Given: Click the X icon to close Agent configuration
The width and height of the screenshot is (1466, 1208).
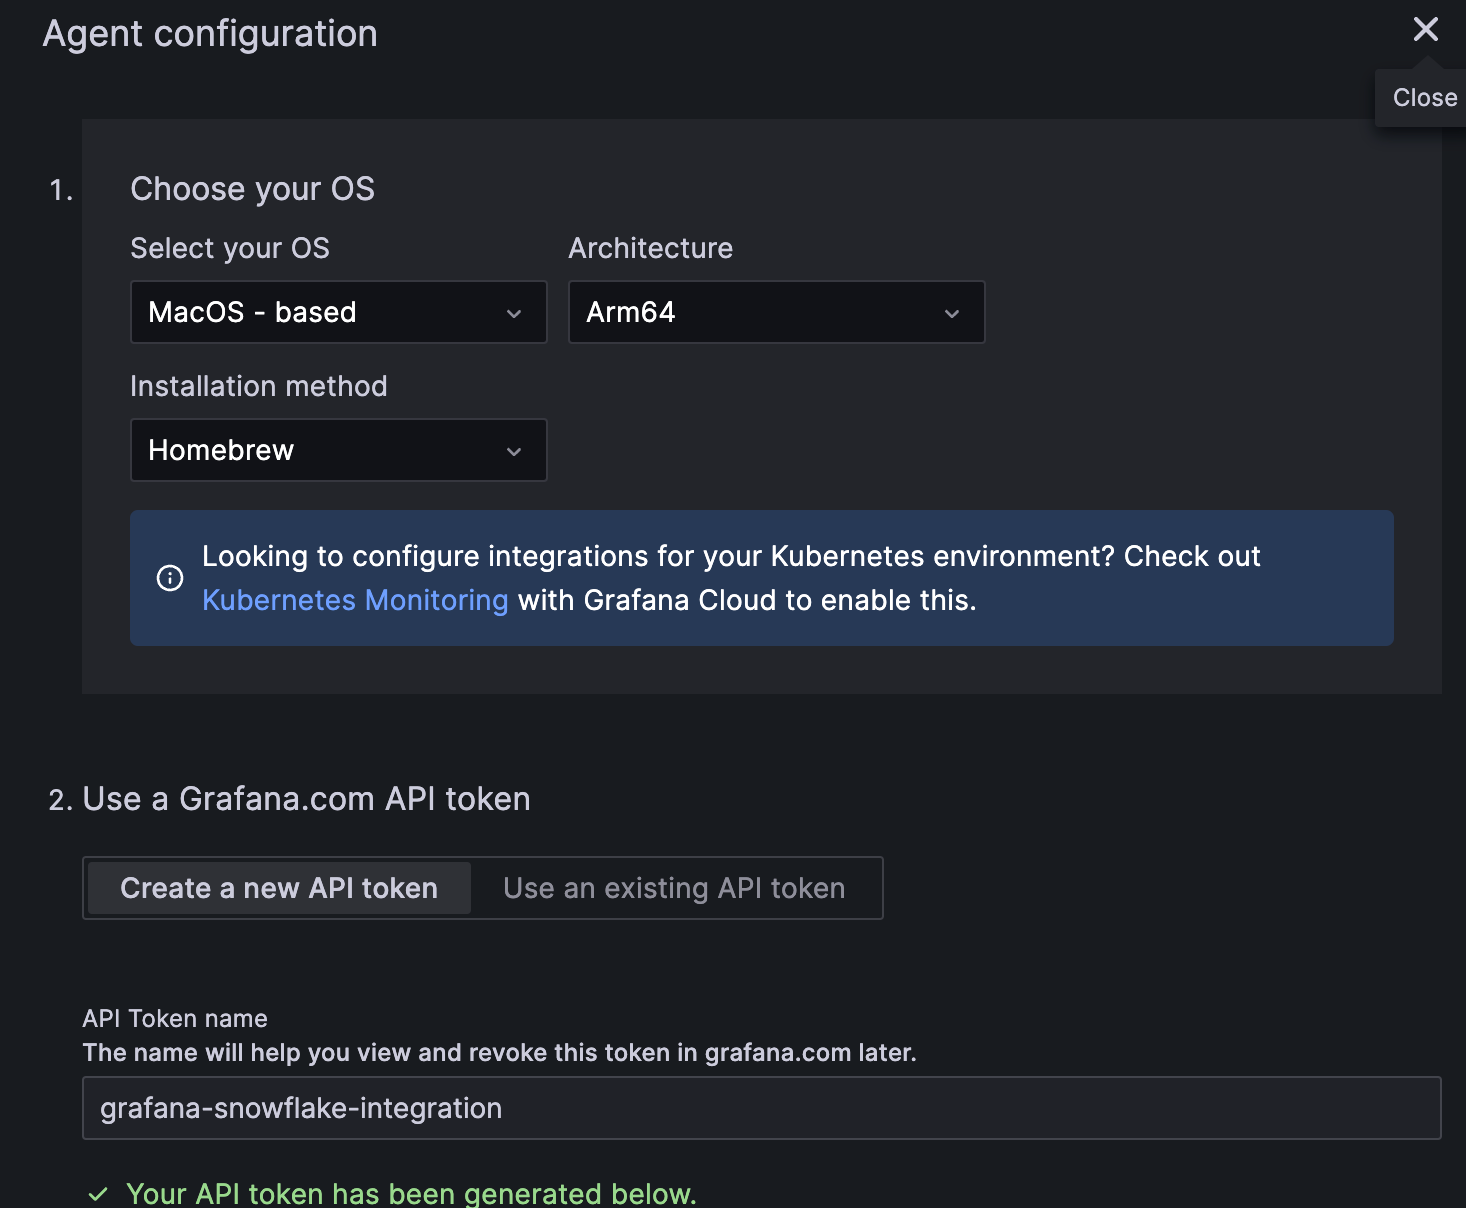Looking at the screenshot, I should (1426, 29).
